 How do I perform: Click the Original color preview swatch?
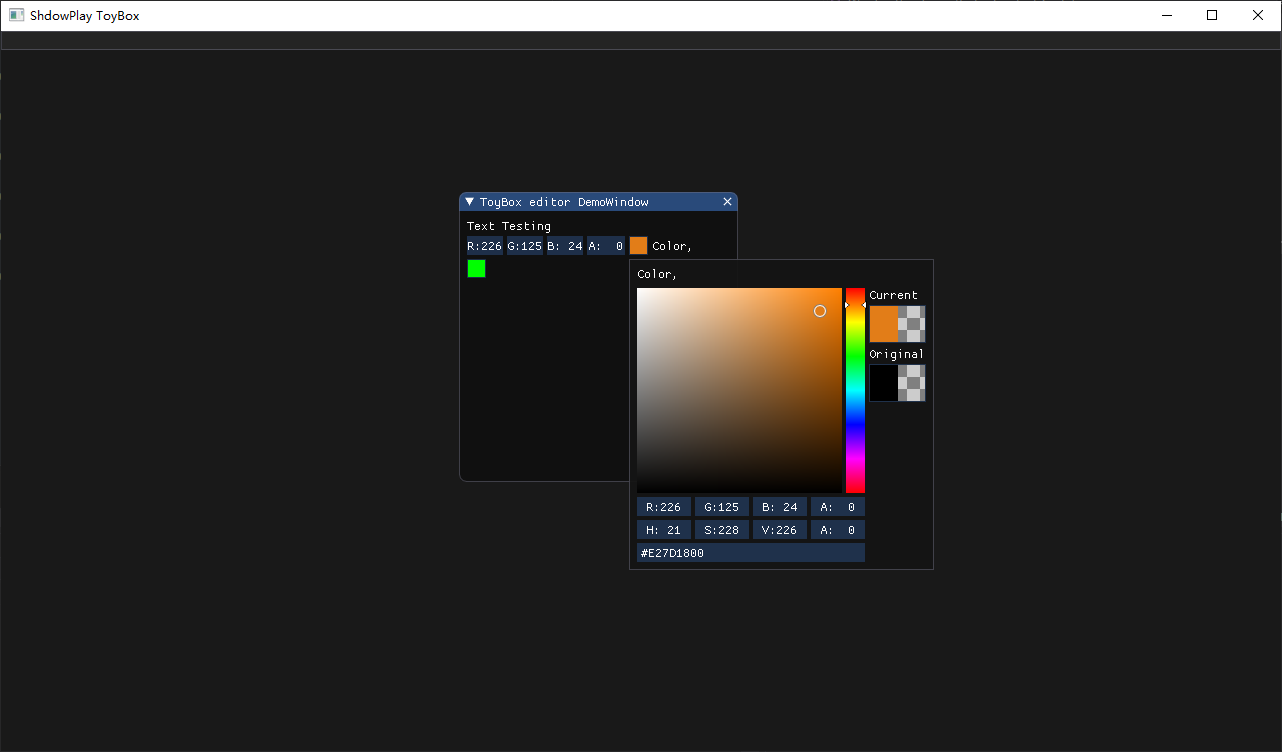897,383
